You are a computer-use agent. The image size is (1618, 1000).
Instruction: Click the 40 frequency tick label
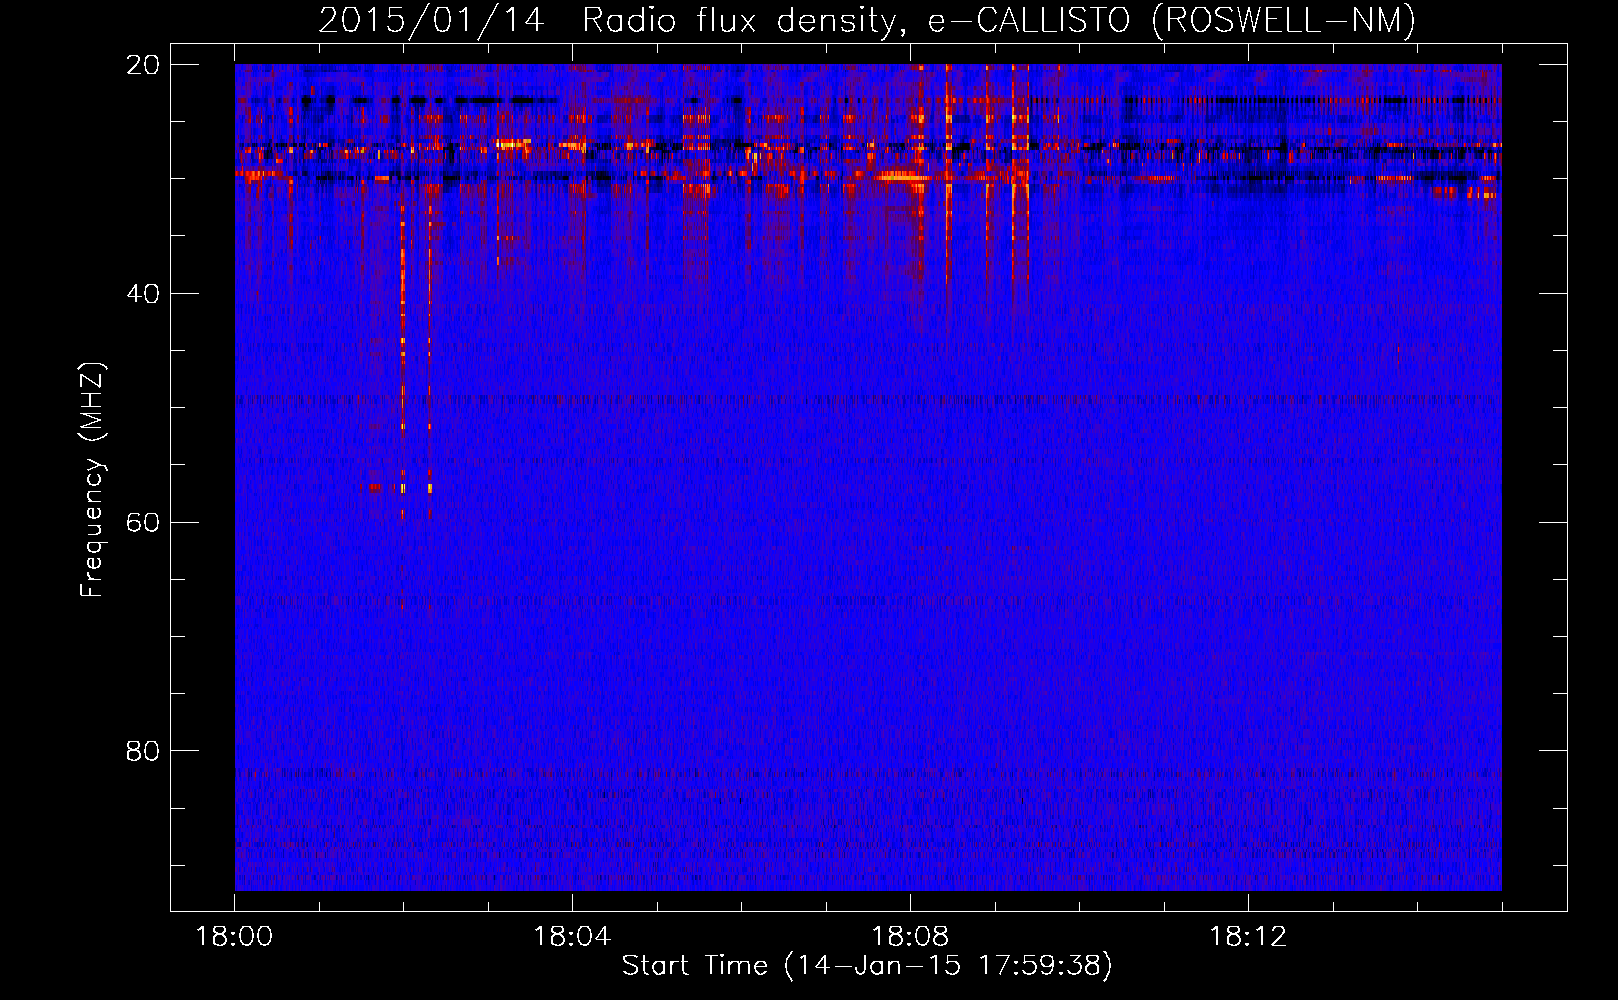click(143, 294)
